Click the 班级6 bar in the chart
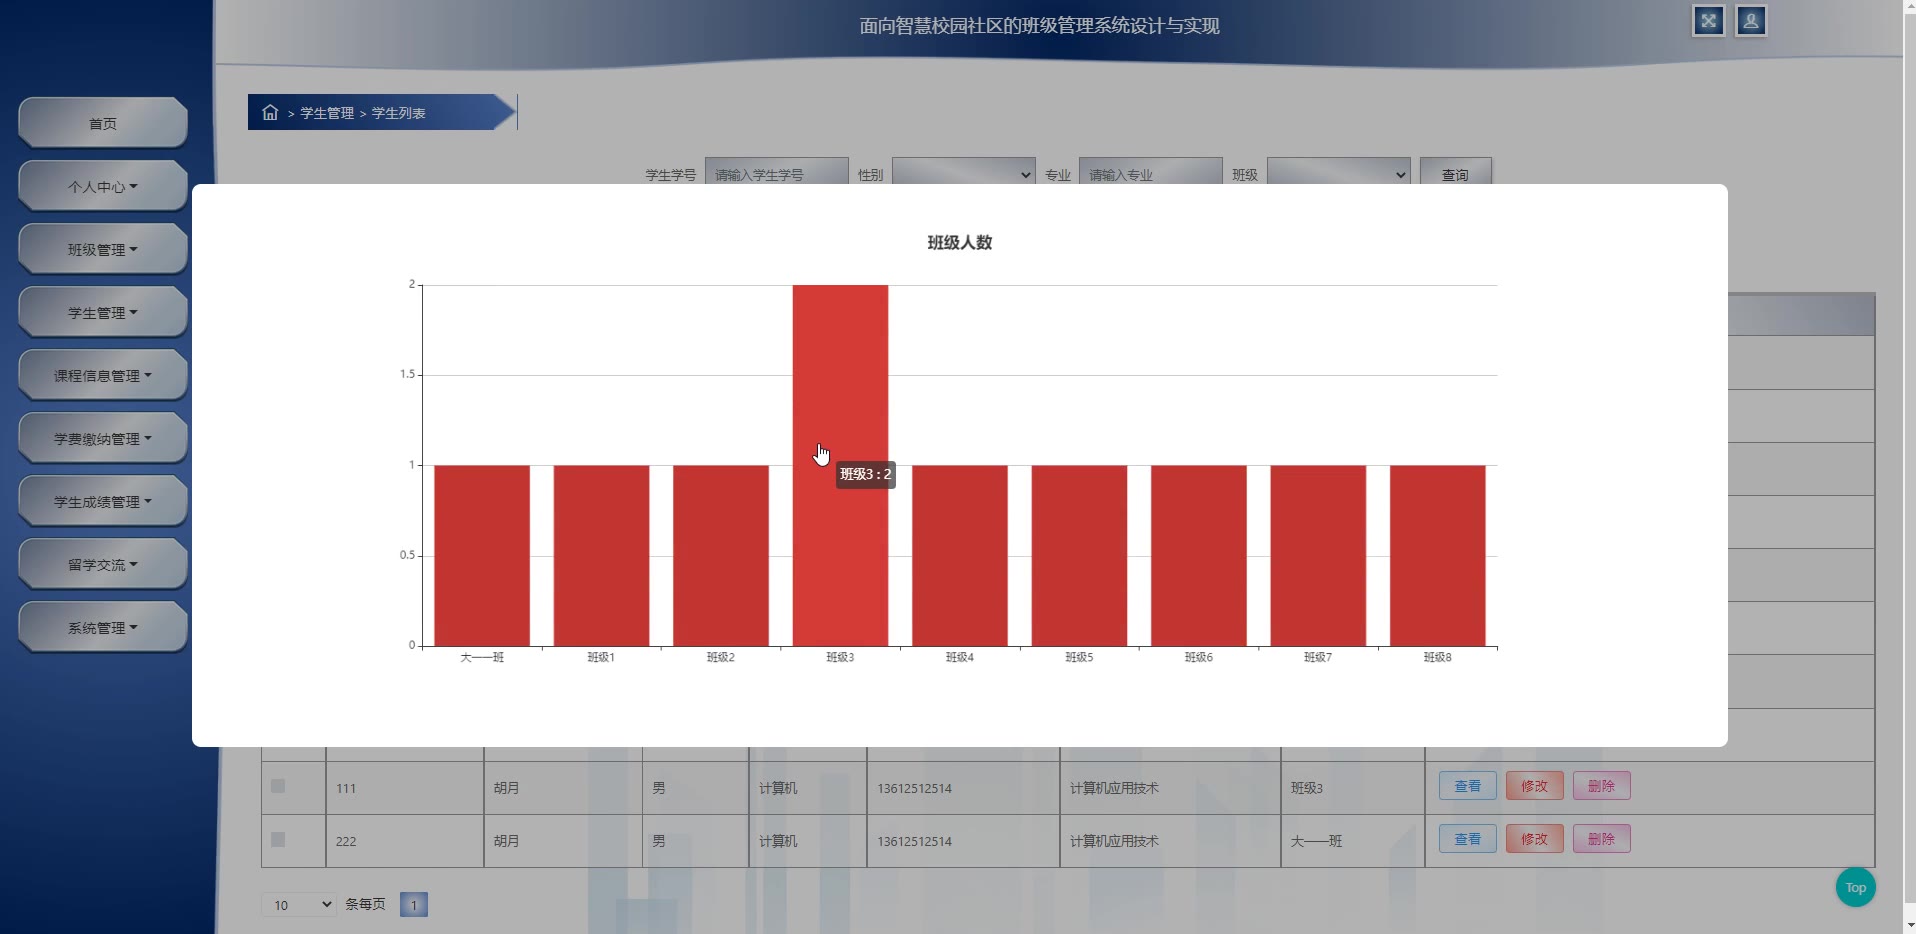Screen dimensions: 1916x934 (1199, 555)
